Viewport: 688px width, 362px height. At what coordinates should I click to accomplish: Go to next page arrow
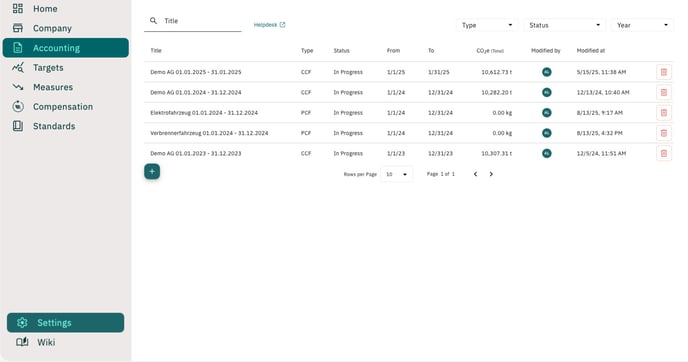(491, 174)
